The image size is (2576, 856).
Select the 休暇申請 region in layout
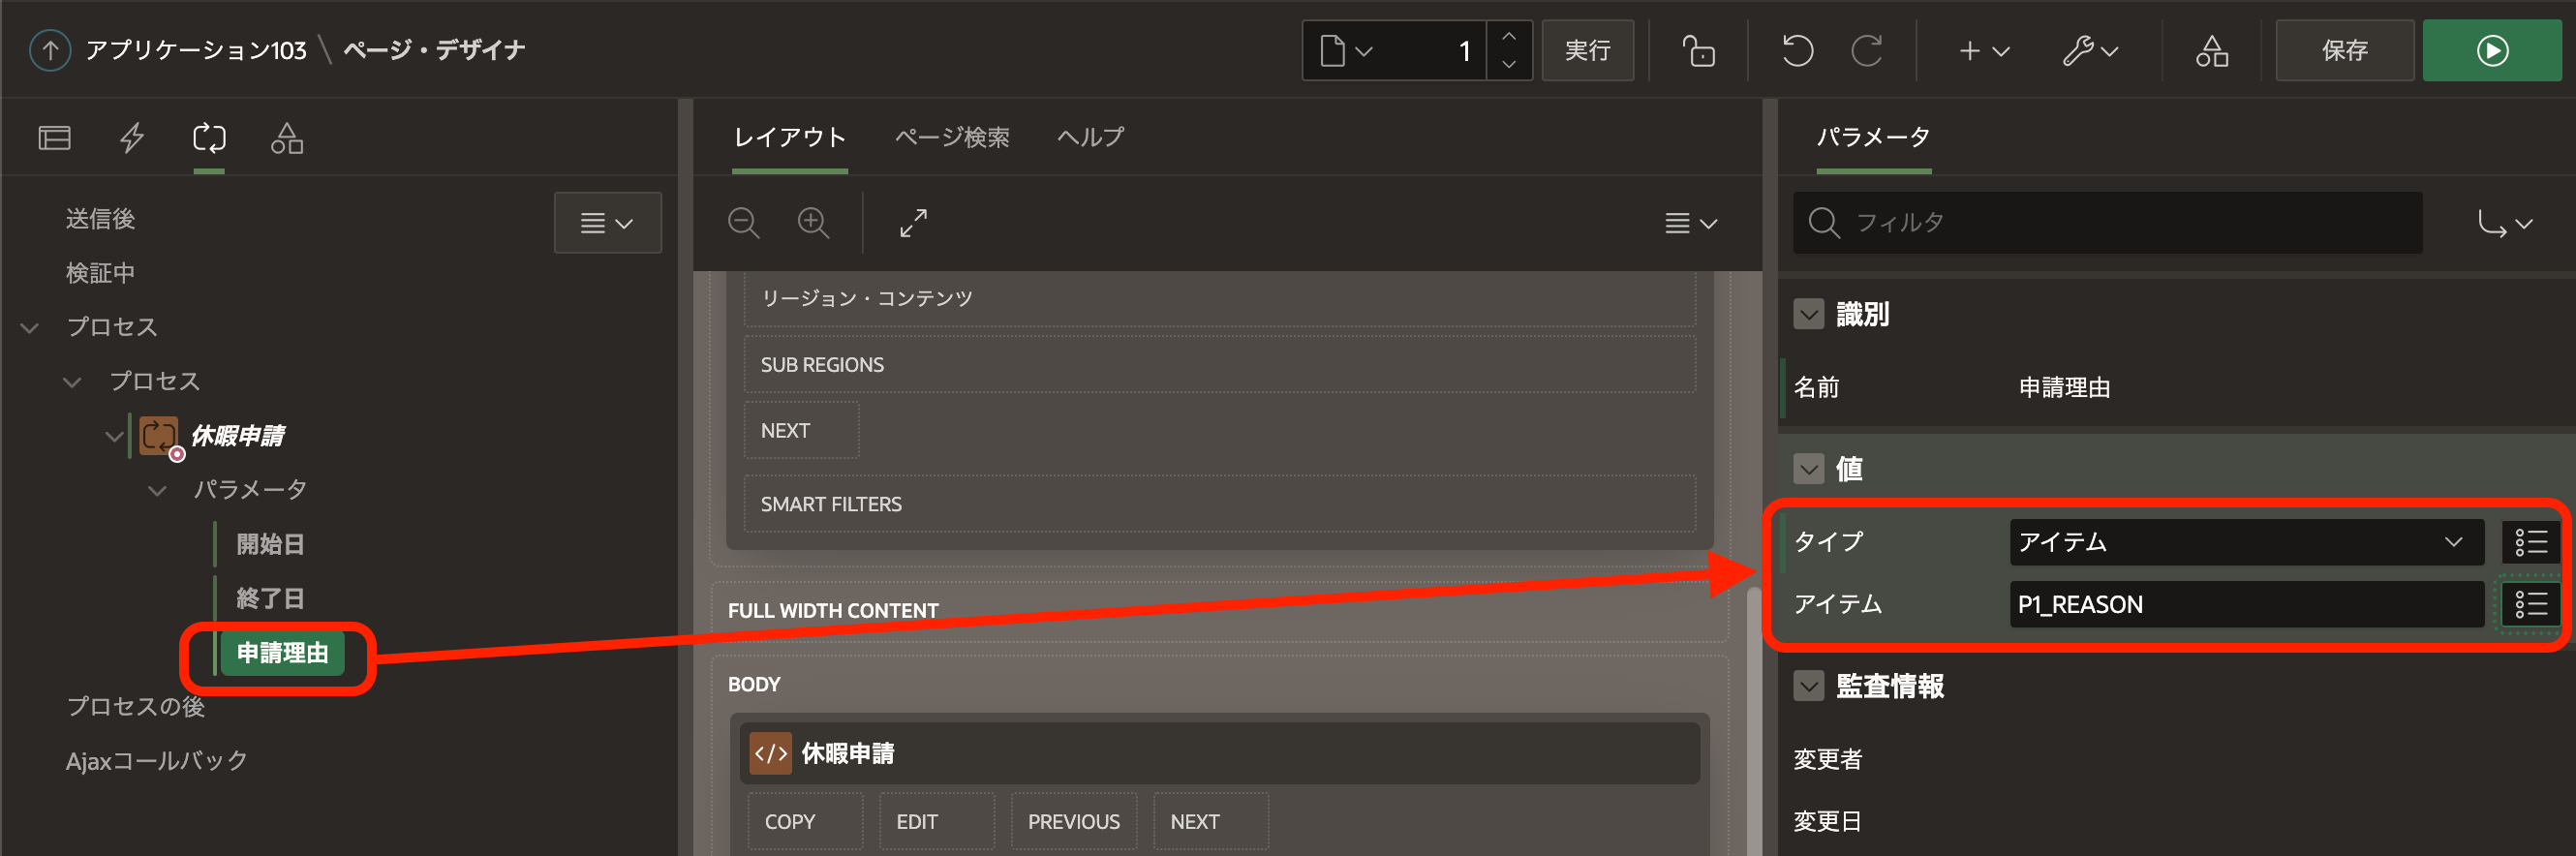click(x=1219, y=753)
